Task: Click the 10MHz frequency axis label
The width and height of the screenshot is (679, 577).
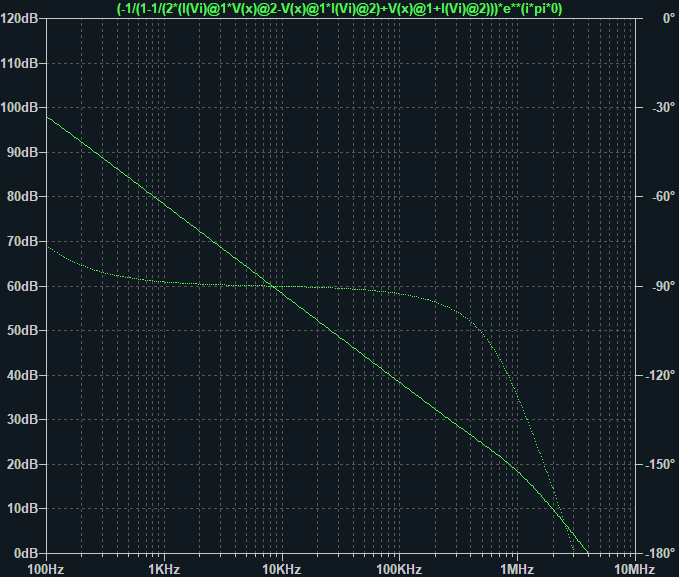Action: point(635,569)
